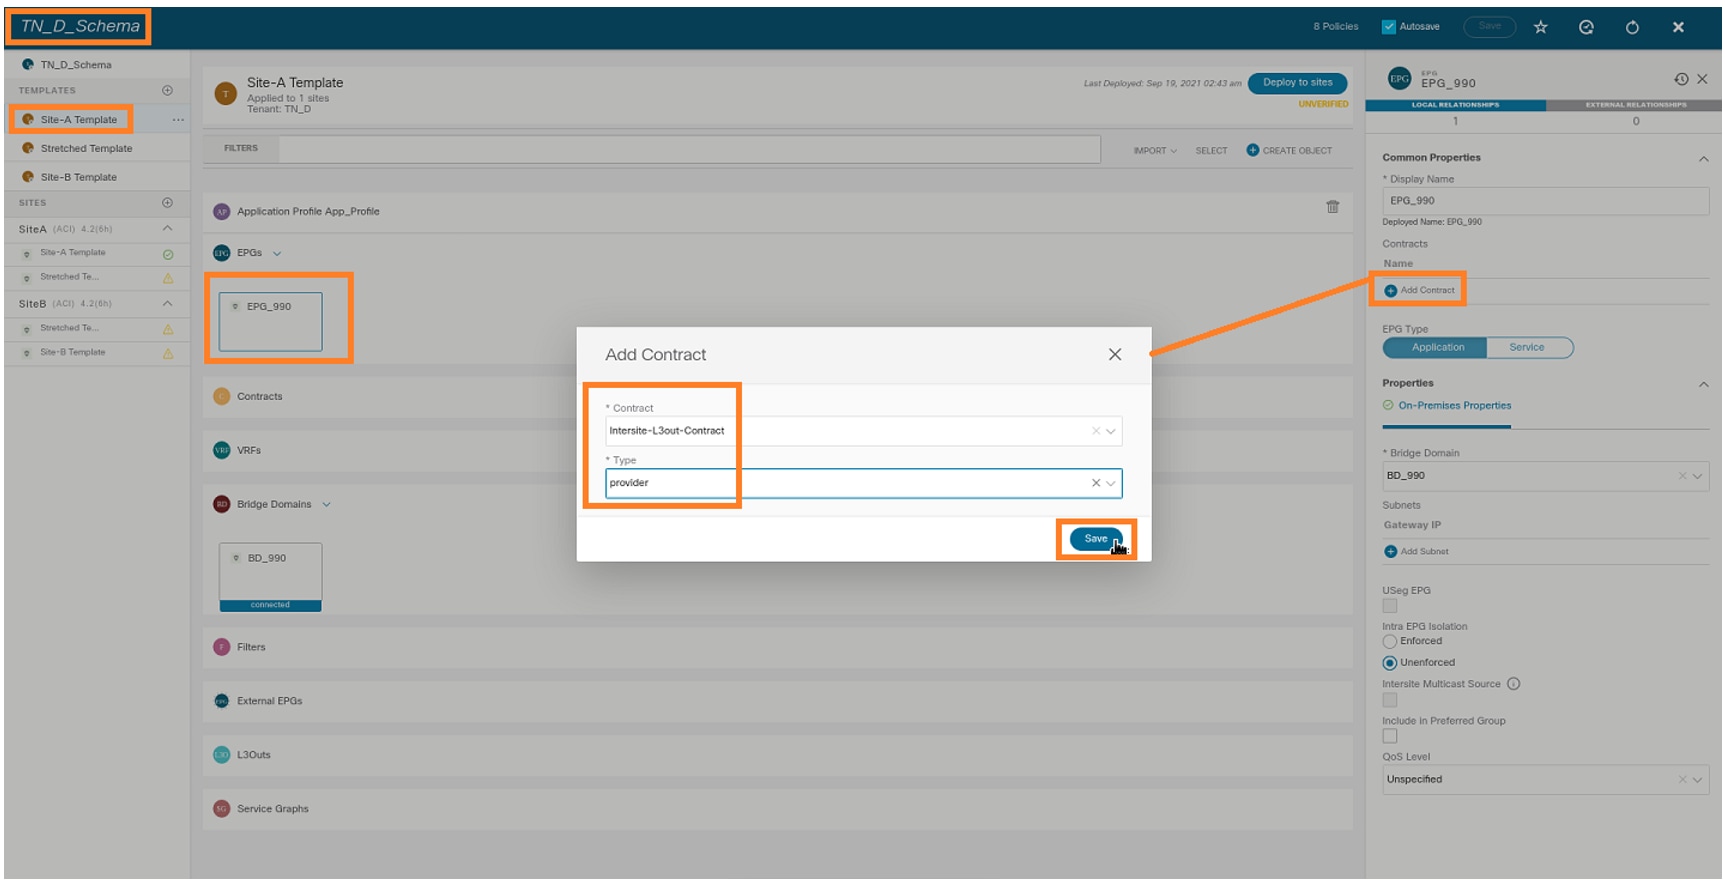Collapse the SiteA section
1725x884 pixels.
pos(167,229)
